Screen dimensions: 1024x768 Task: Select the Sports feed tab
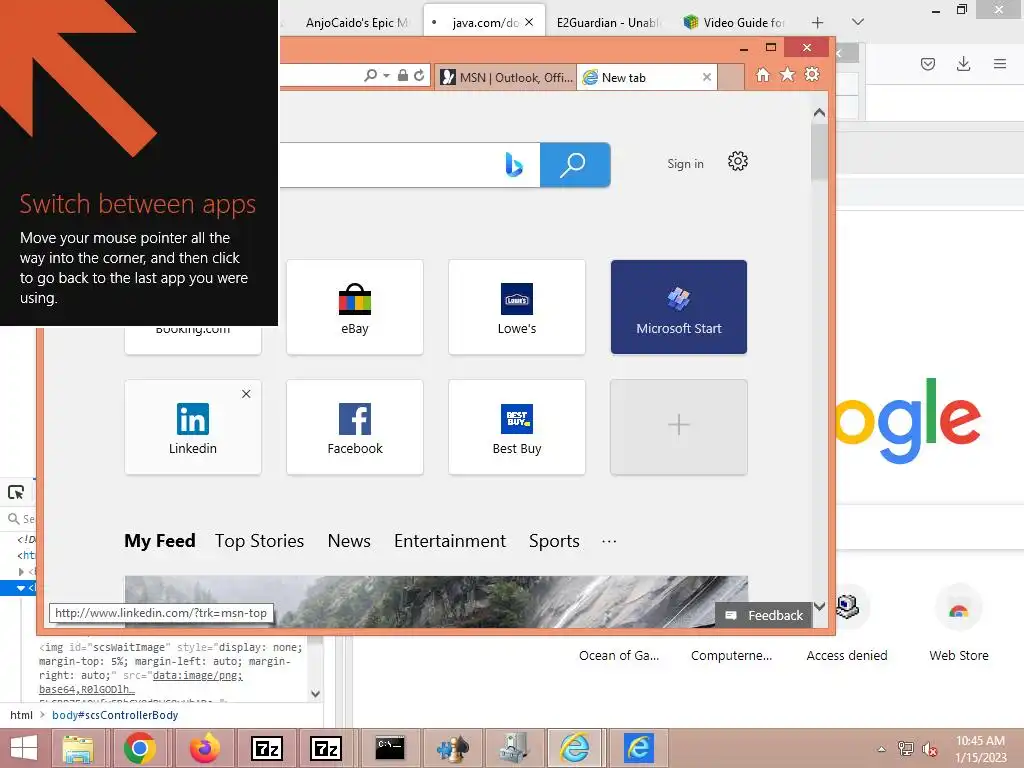554,541
